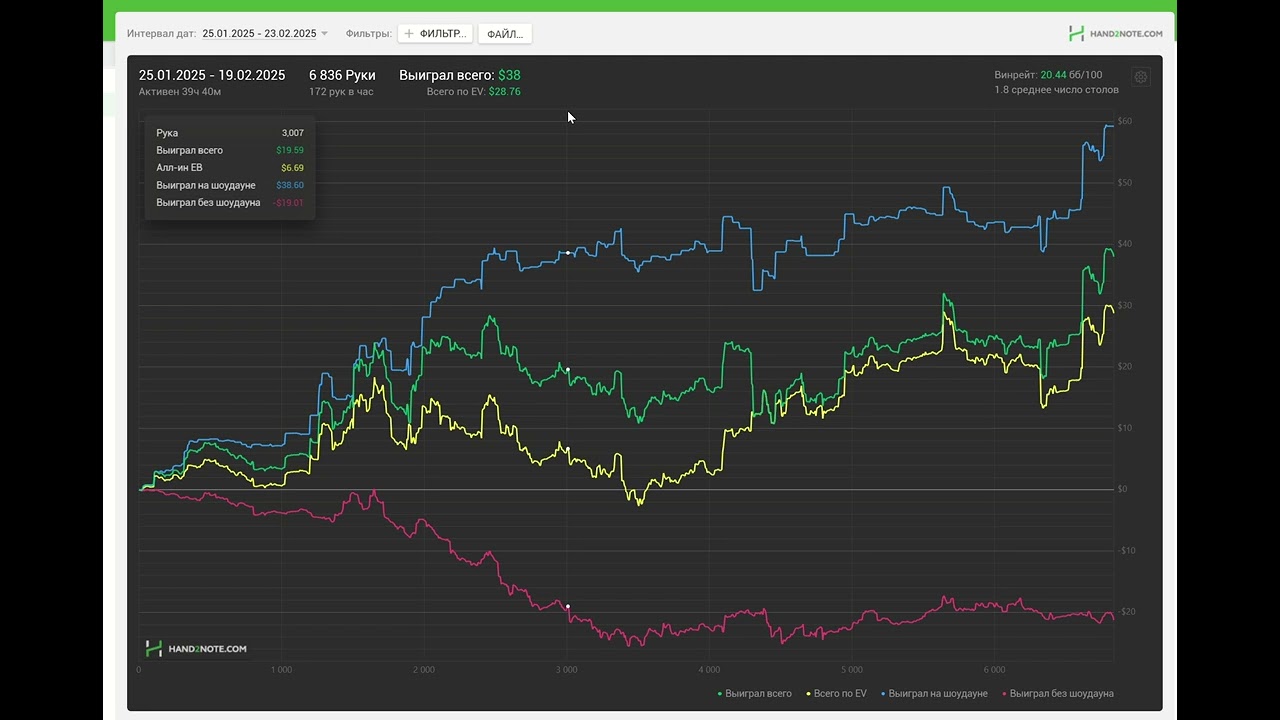This screenshot has height=720, width=1280.
Task: Open the date interval dropdown 25.01.2025 - 23.02.2025
Action: pyautogui.click(x=265, y=33)
